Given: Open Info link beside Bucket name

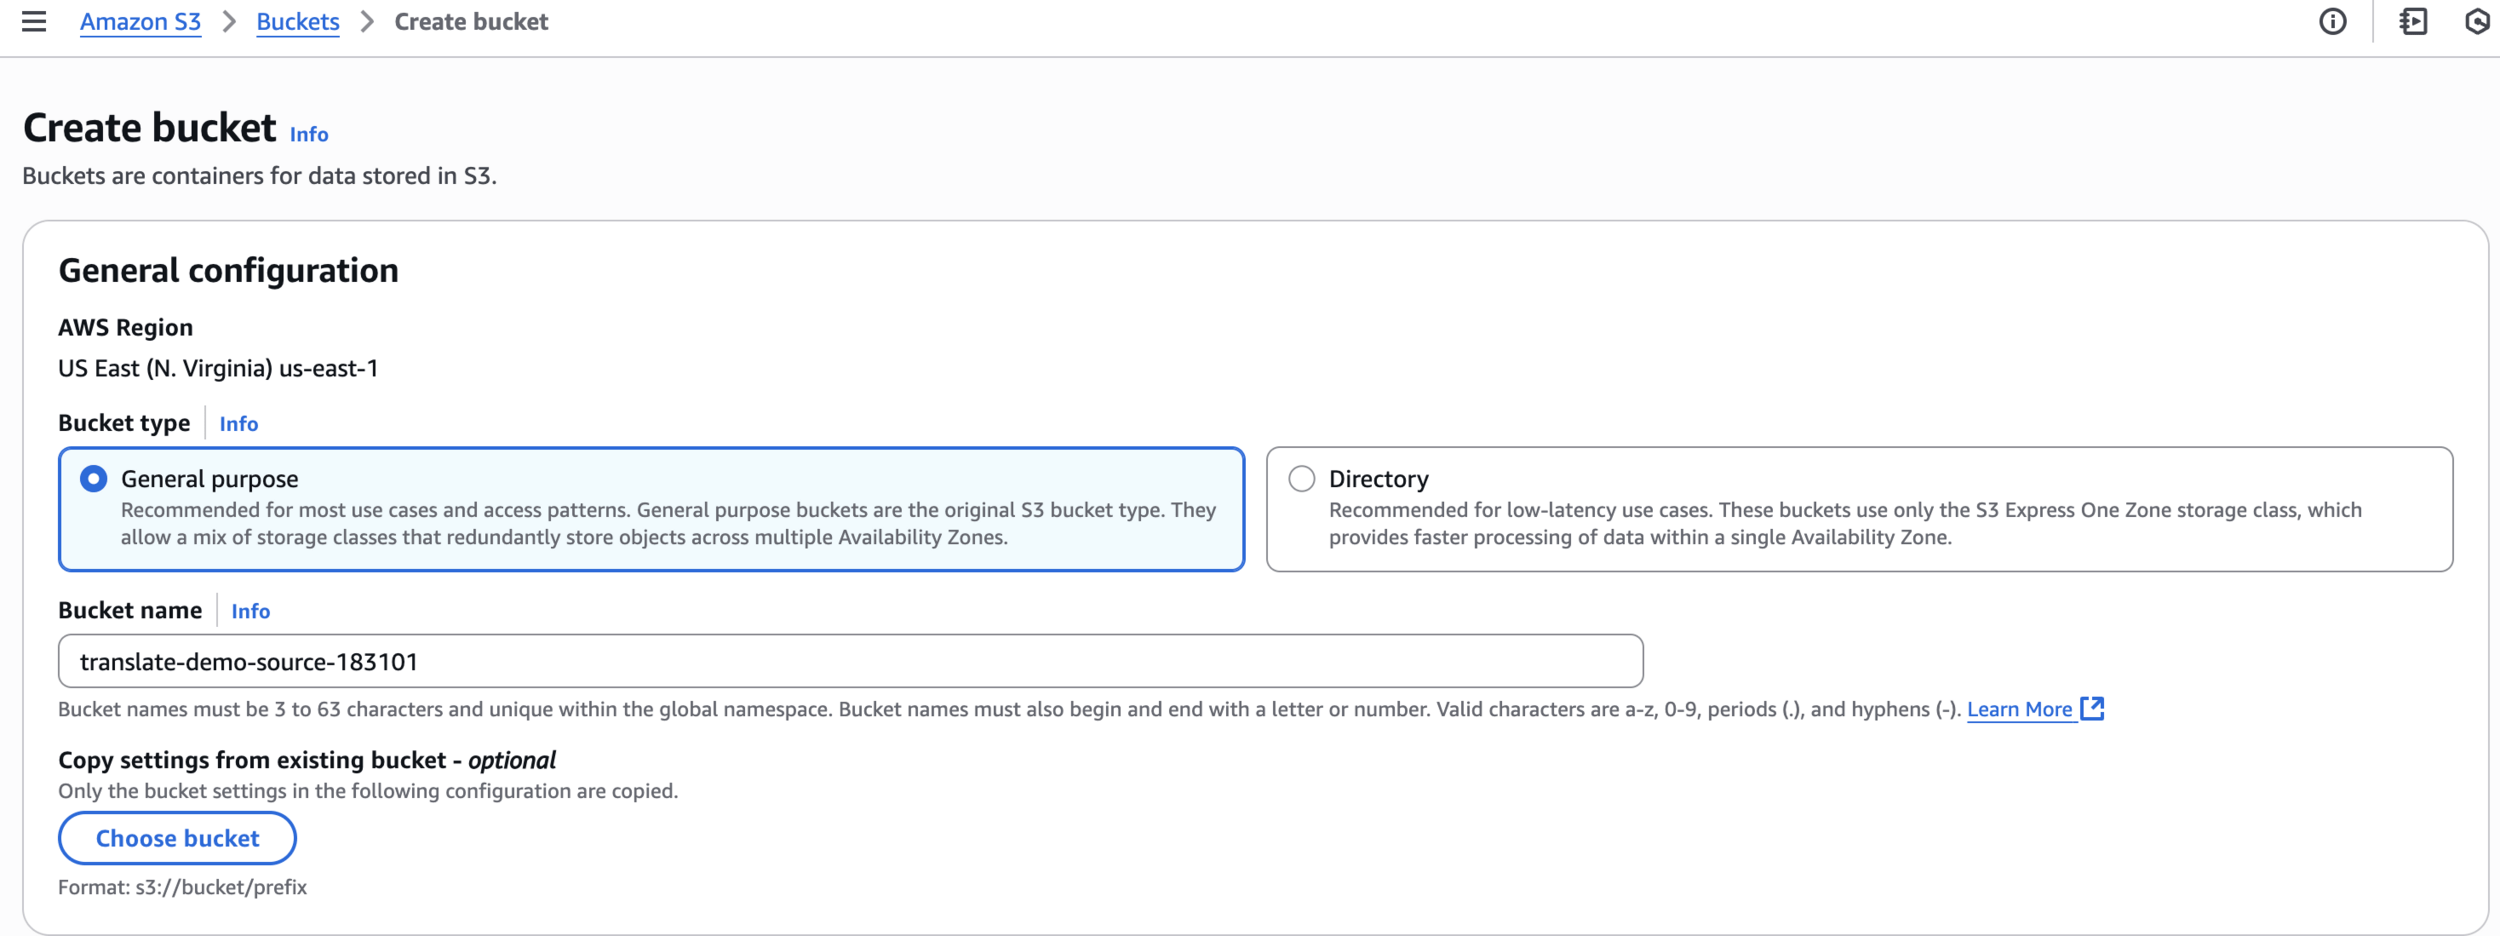Looking at the screenshot, I should (251, 611).
